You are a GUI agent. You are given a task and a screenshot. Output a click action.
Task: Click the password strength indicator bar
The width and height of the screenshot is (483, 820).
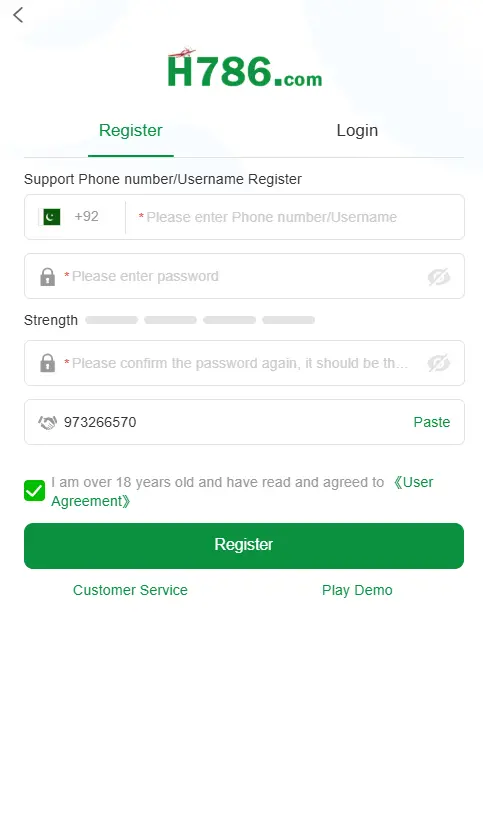pos(200,320)
